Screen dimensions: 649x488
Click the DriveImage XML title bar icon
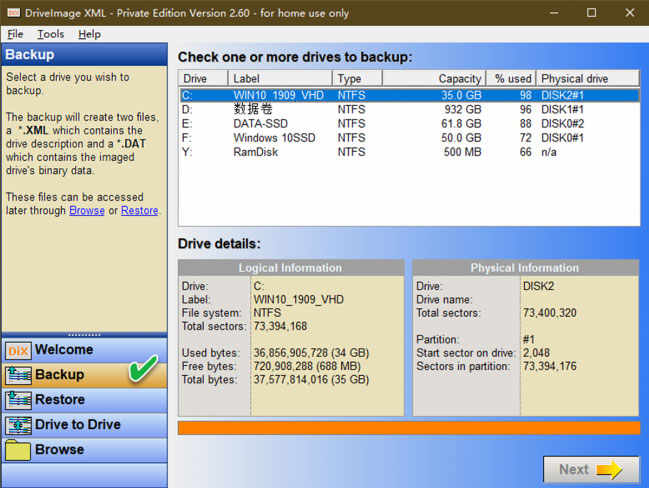pyautogui.click(x=13, y=13)
